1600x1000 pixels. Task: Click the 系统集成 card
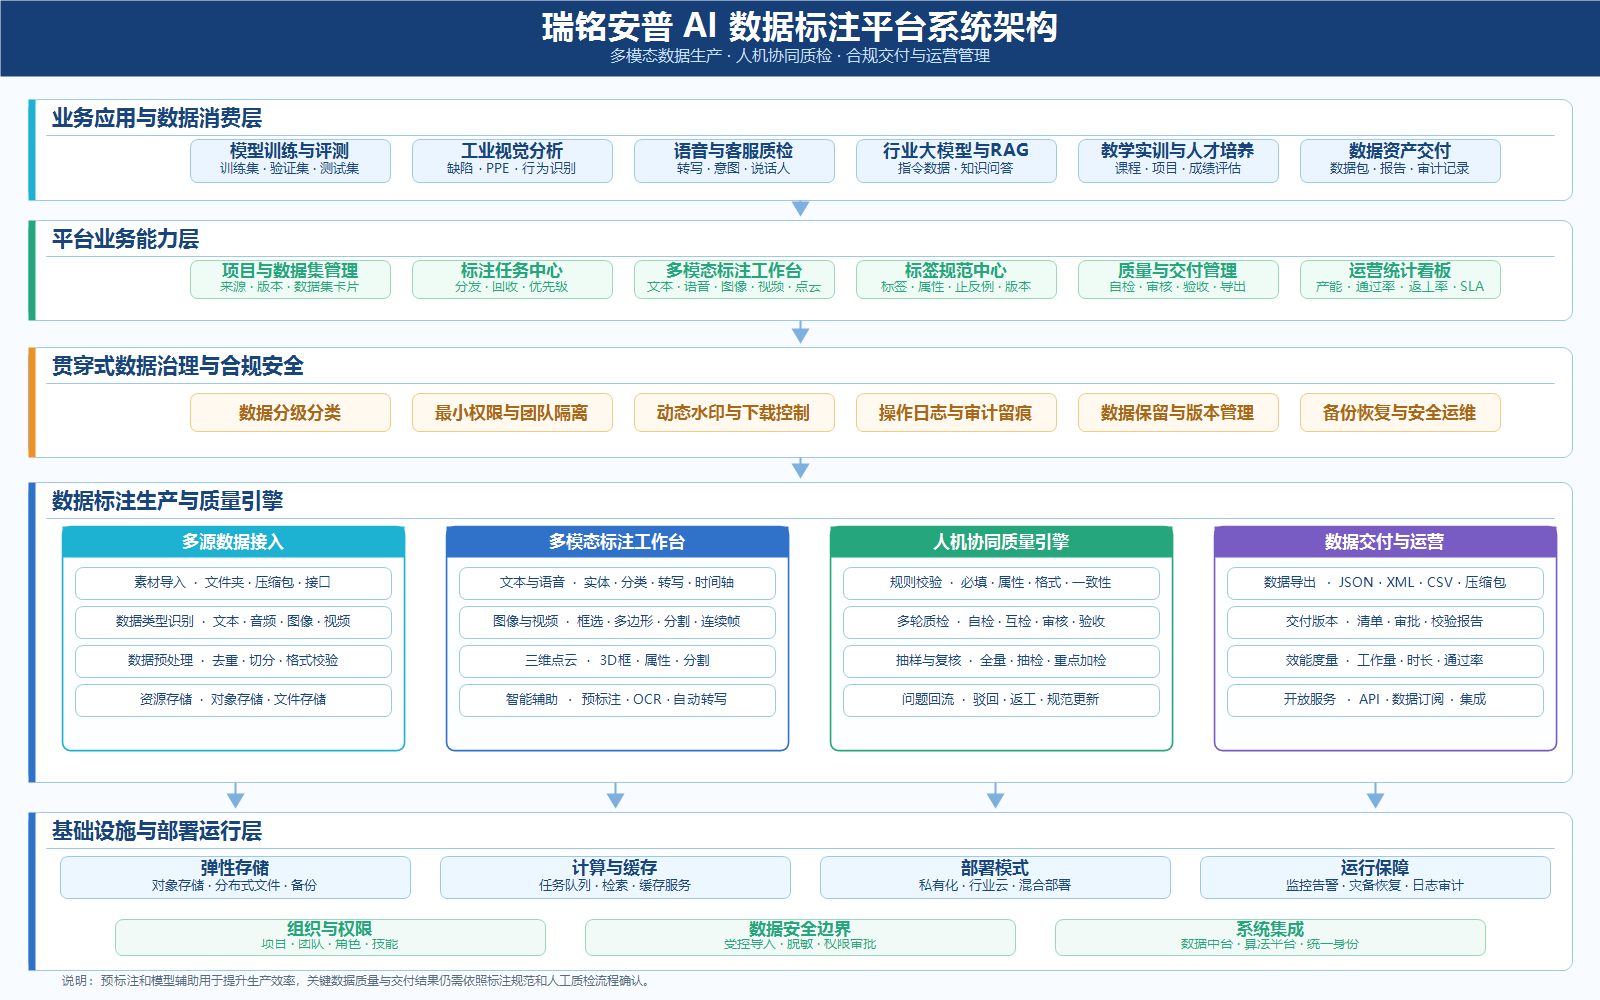[x=1270, y=937]
